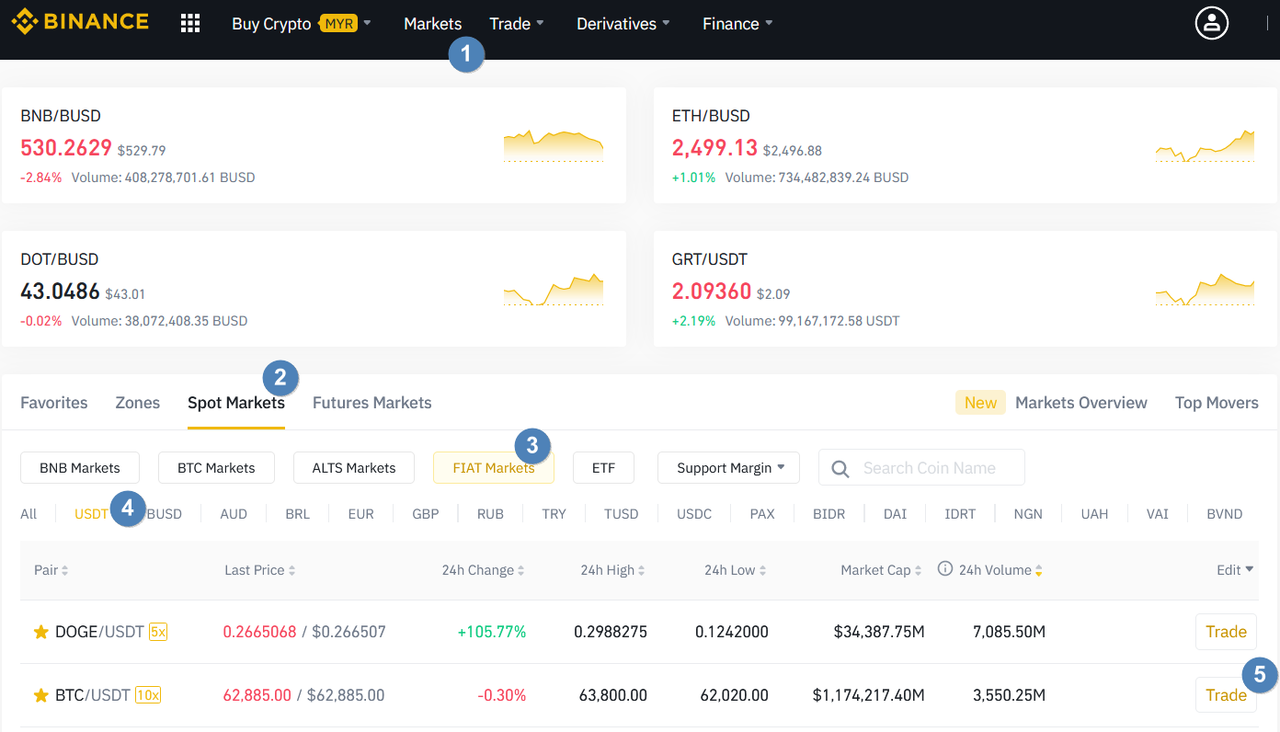This screenshot has height=732, width=1280.
Task: Select the TRY quote currency filter
Action: (554, 514)
